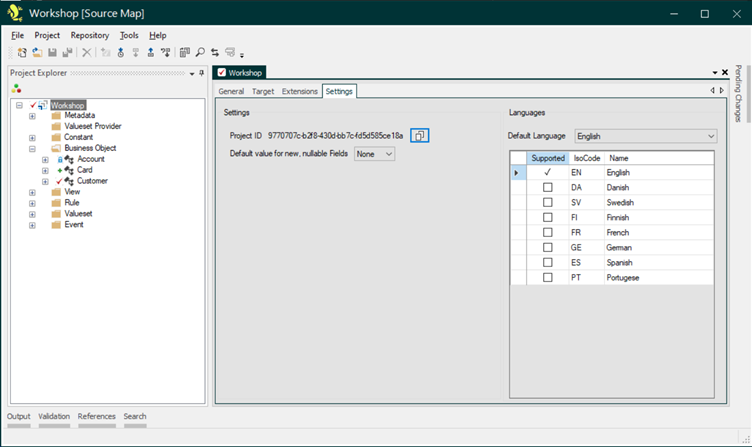Viewport: 752px width, 447px height.
Task: Open the Repository menu
Action: coord(89,35)
